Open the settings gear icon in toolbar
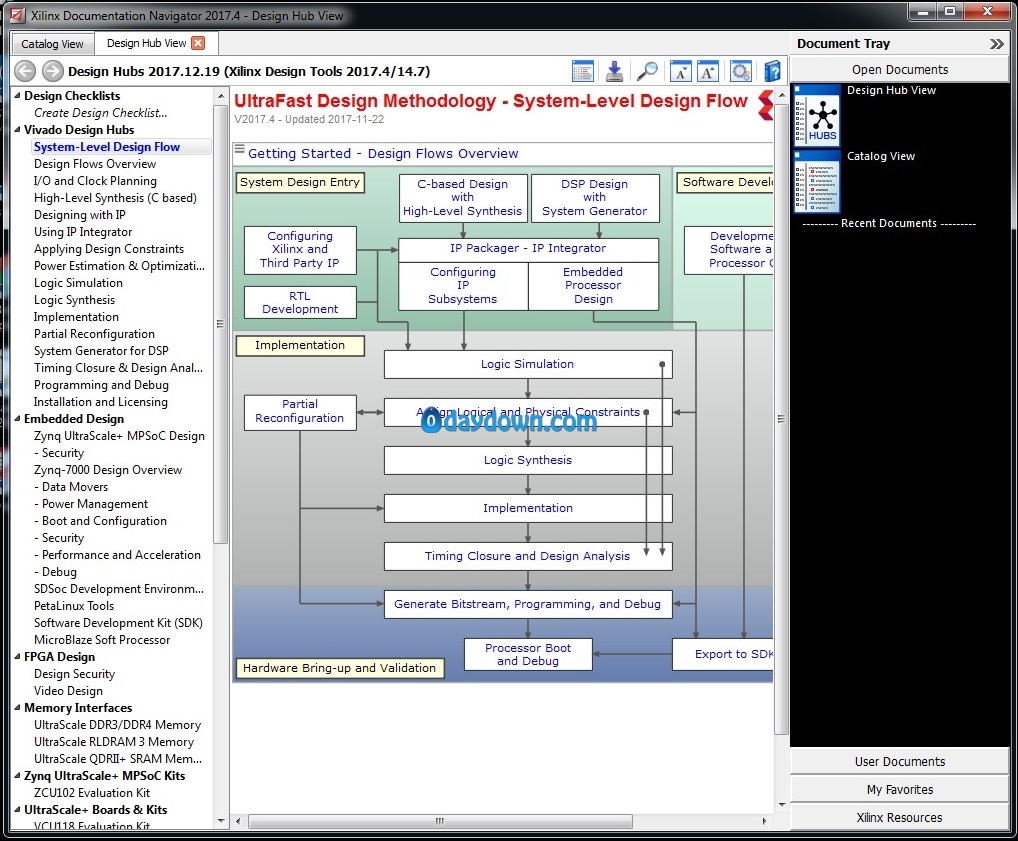 pos(740,71)
